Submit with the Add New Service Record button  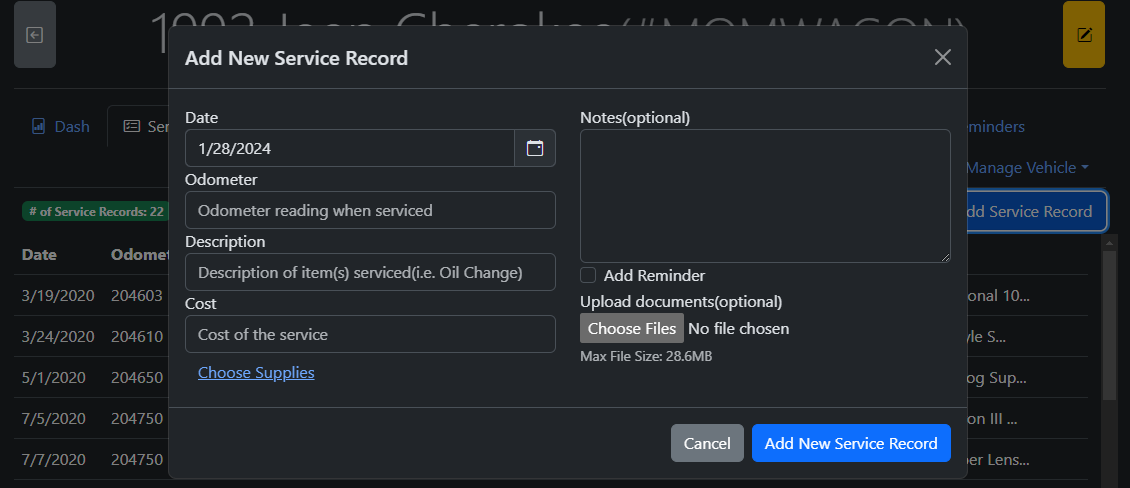(x=851, y=443)
